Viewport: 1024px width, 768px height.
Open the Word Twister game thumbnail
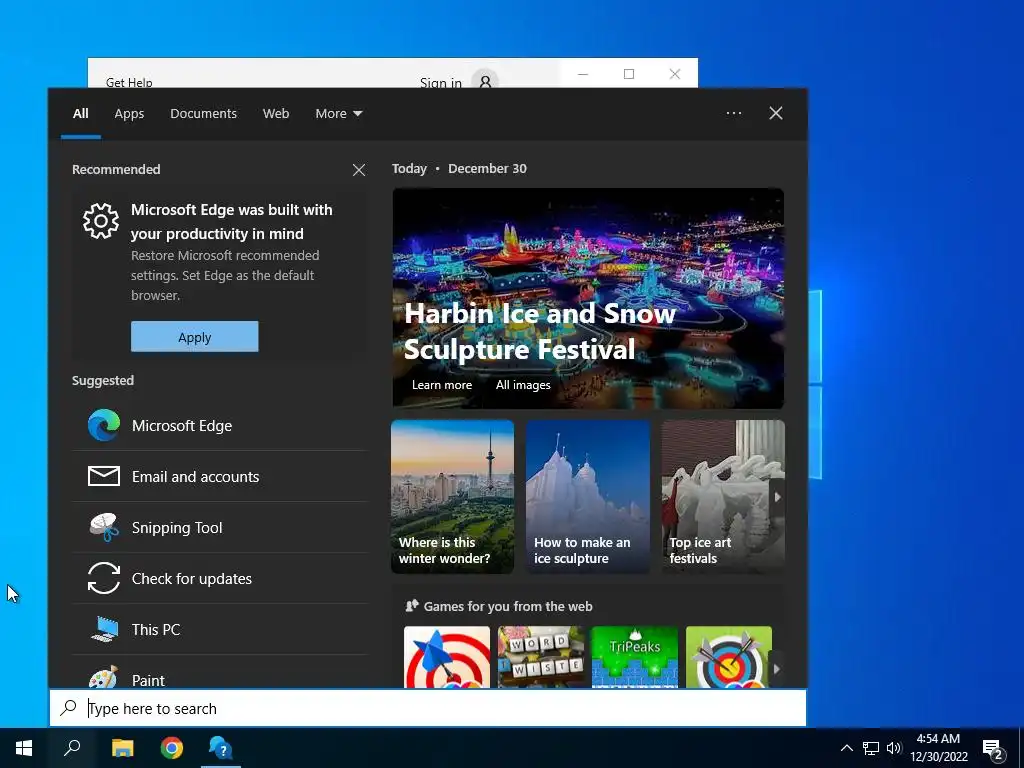(541, 657)
